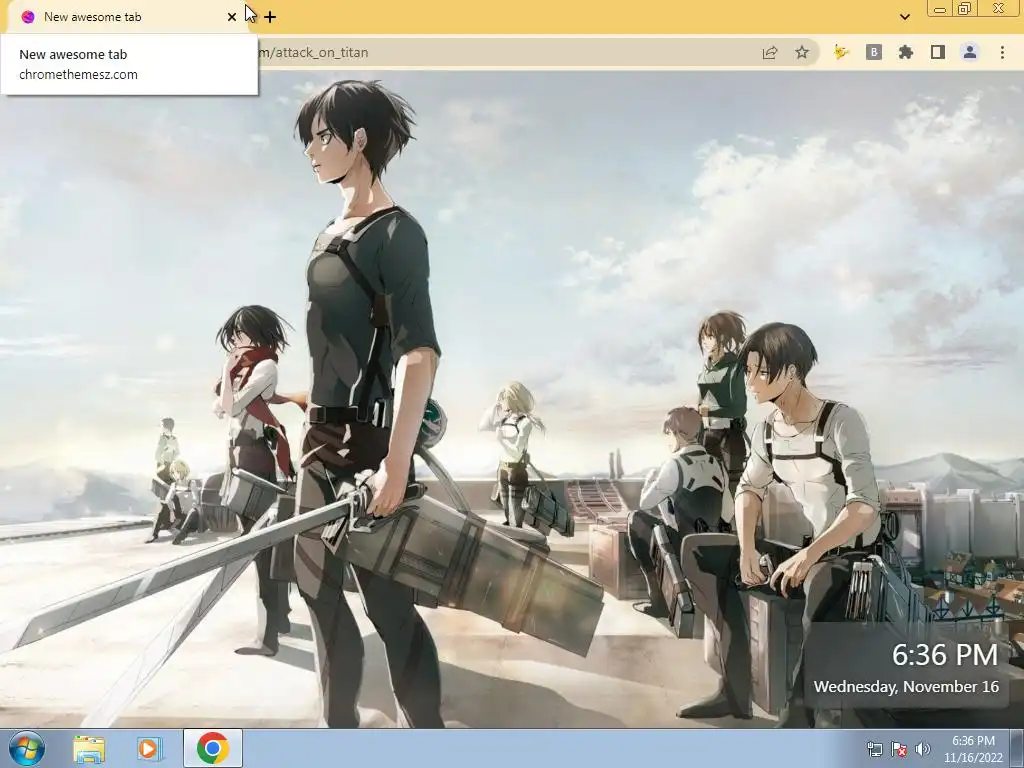Open a new tab with plus button

[x=270, y=17]
